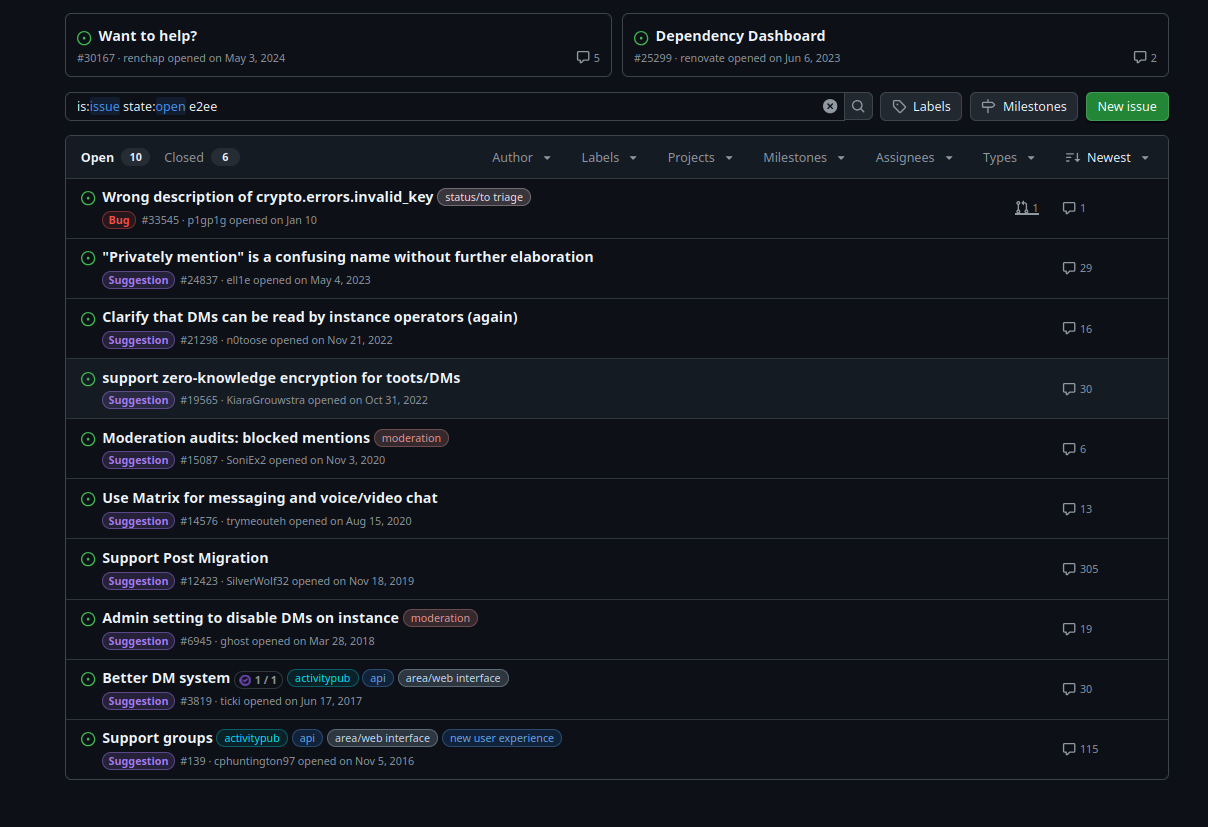Open the Assignees filter dropdown

913,158
